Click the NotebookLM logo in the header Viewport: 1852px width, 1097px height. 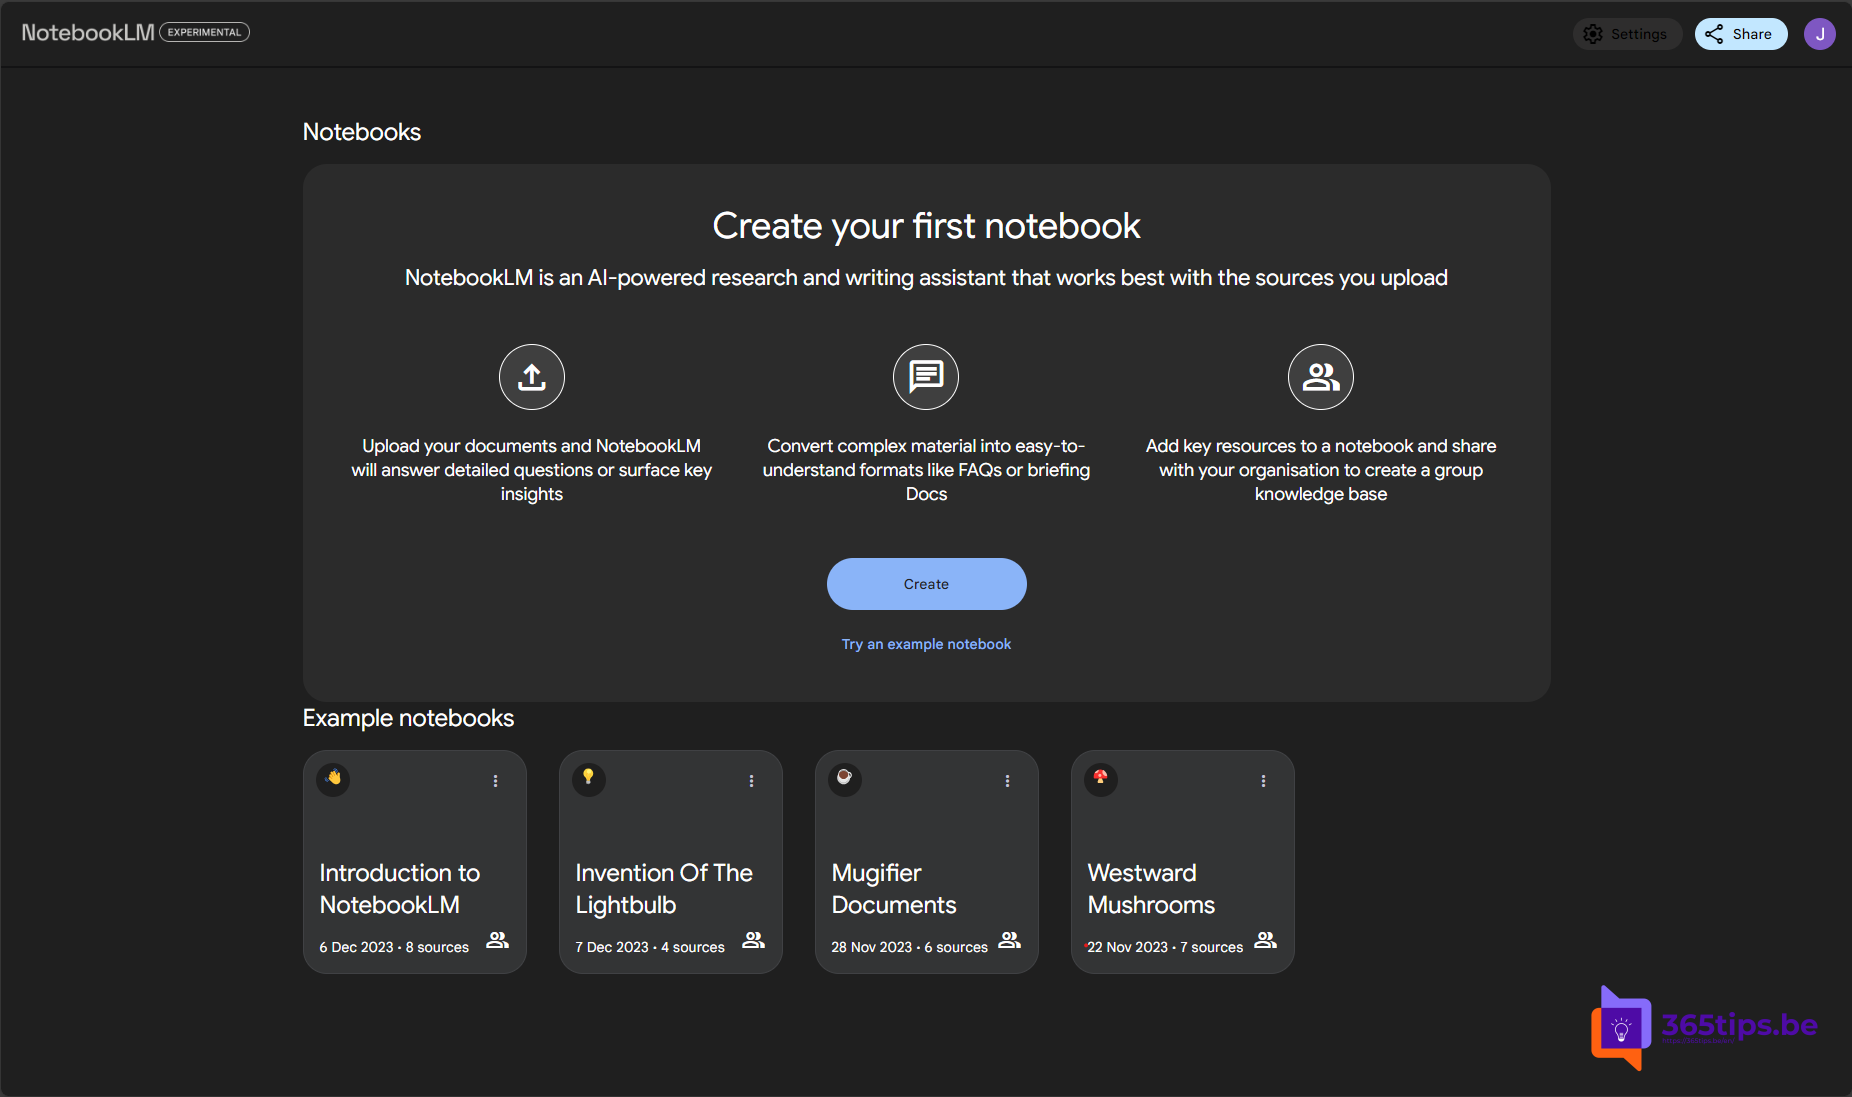[x=88, y=33]
